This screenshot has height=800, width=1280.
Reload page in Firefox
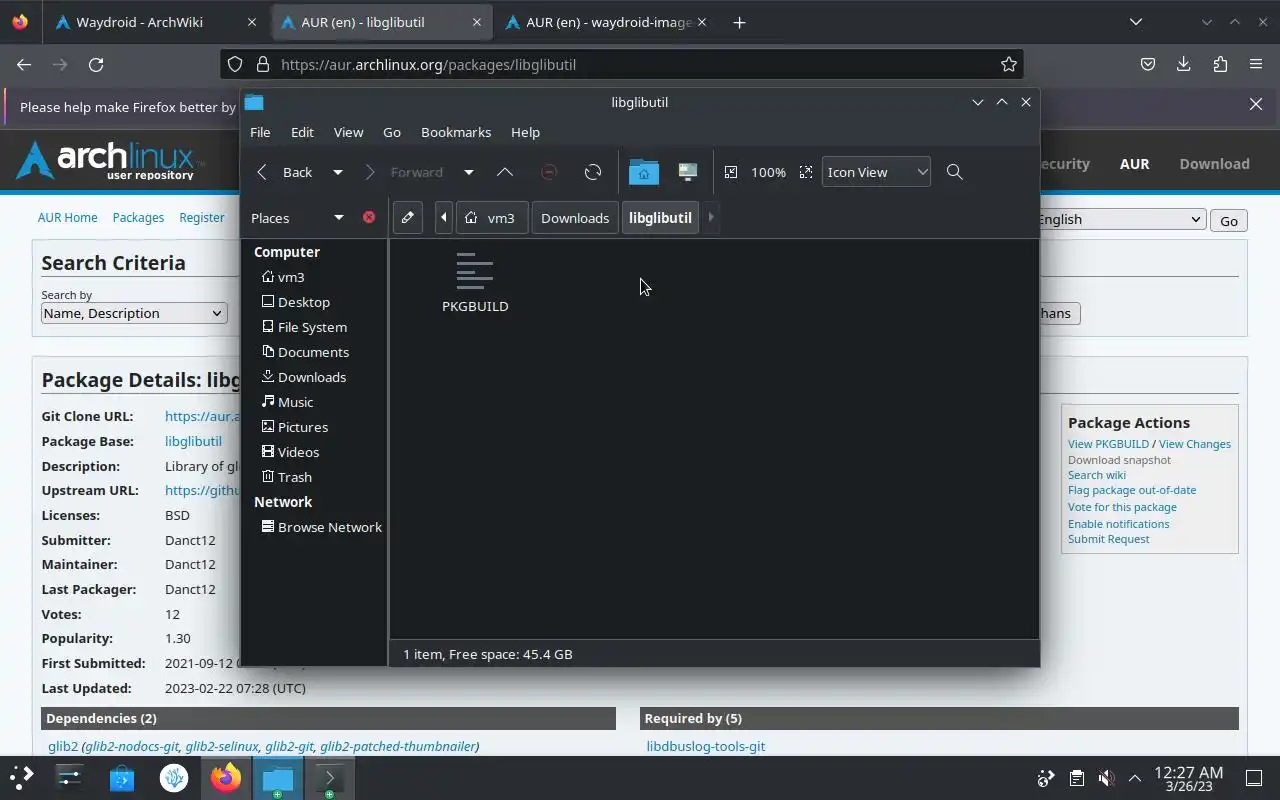point(96,64)
